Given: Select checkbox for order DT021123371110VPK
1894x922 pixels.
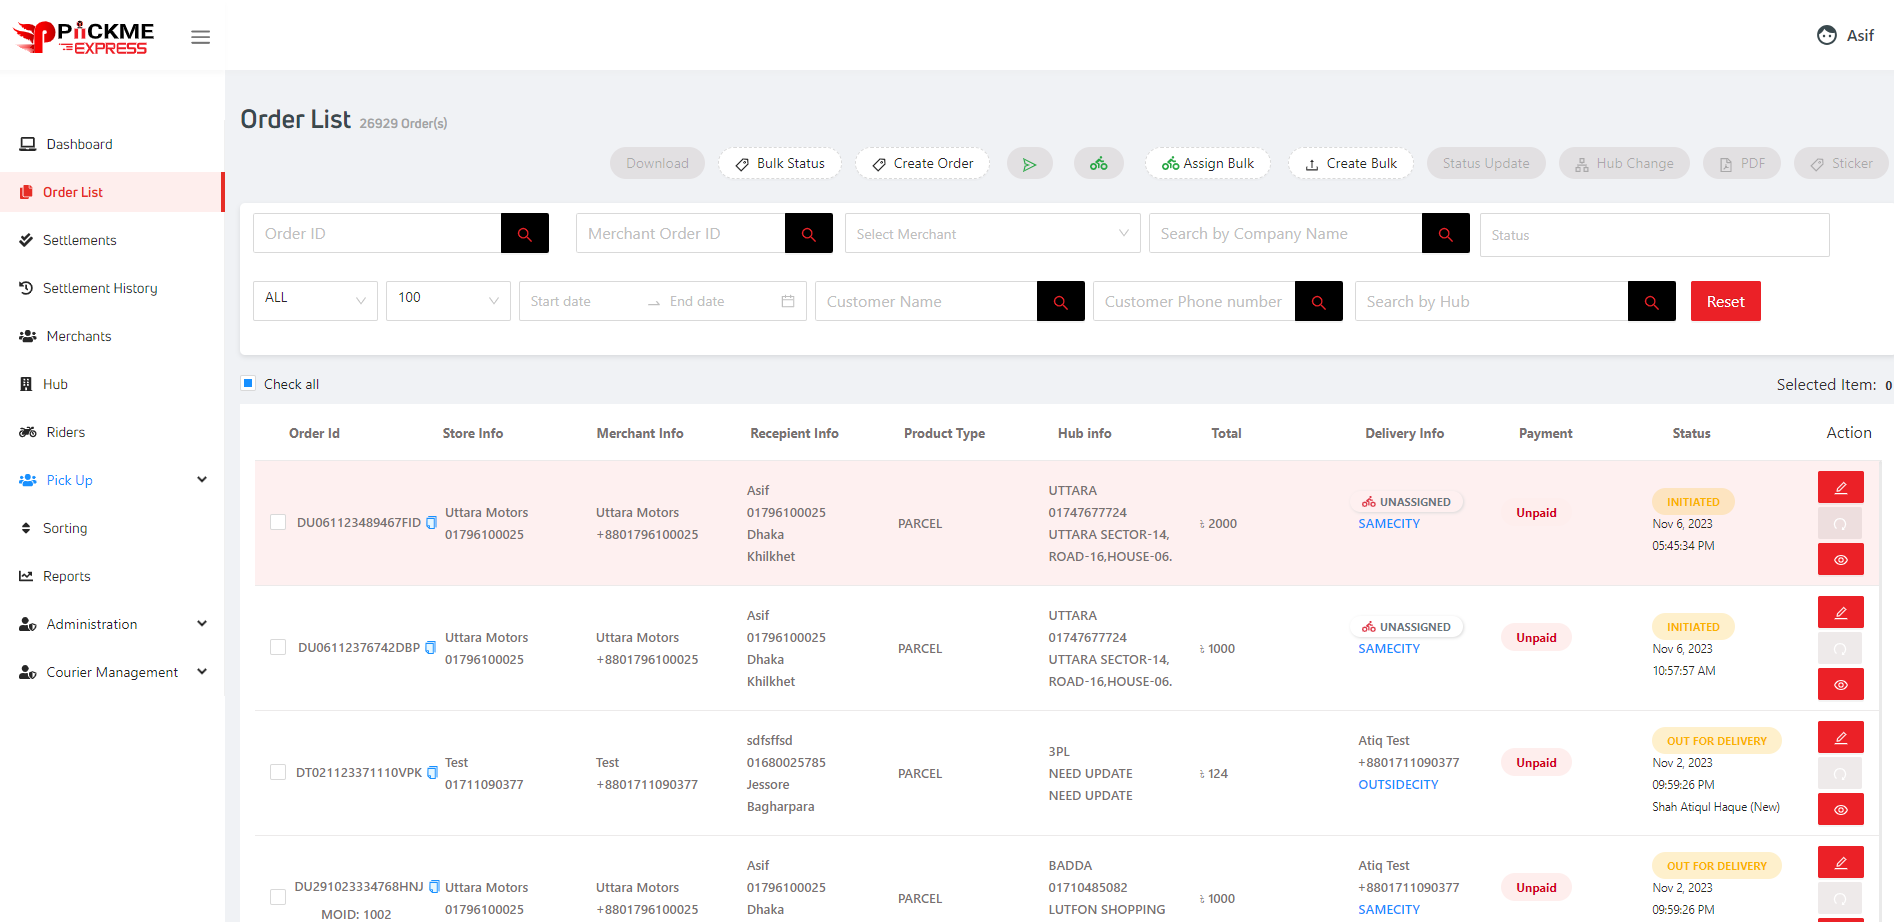Looking at the screenshot, I should (x=278, y=773).
